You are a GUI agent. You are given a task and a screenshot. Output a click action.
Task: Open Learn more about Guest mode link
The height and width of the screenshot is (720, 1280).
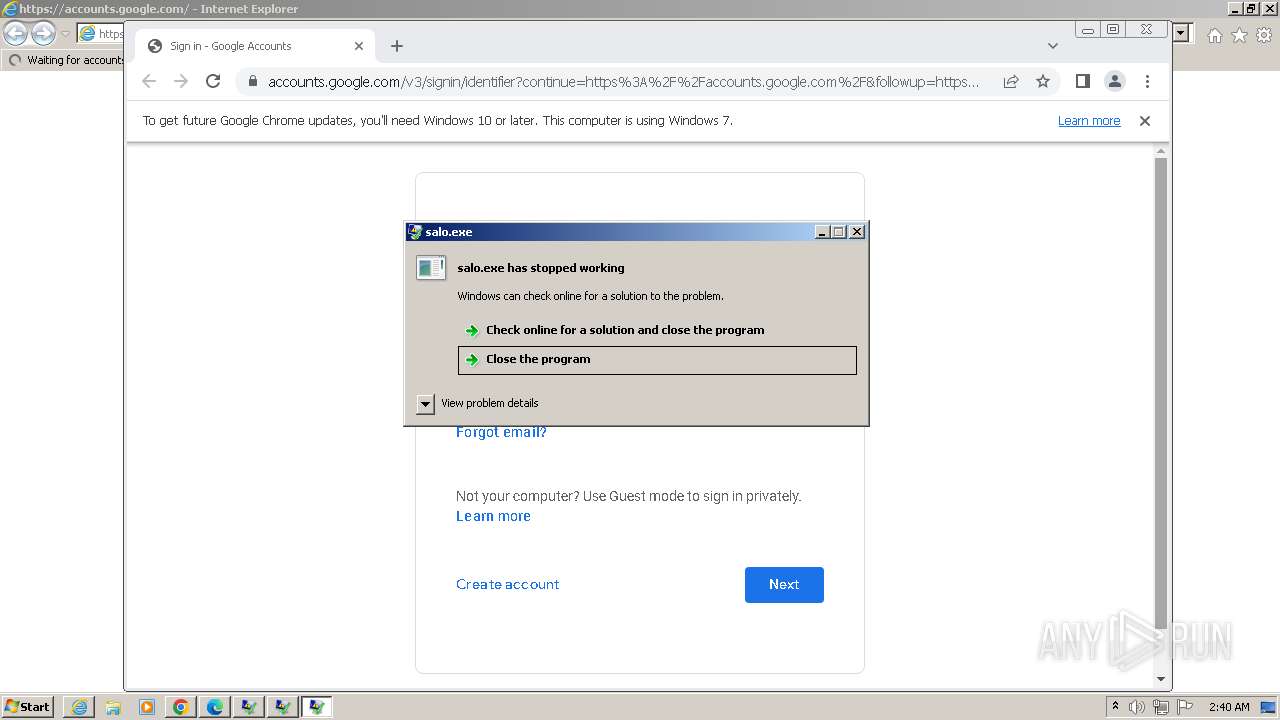[493, 516]
